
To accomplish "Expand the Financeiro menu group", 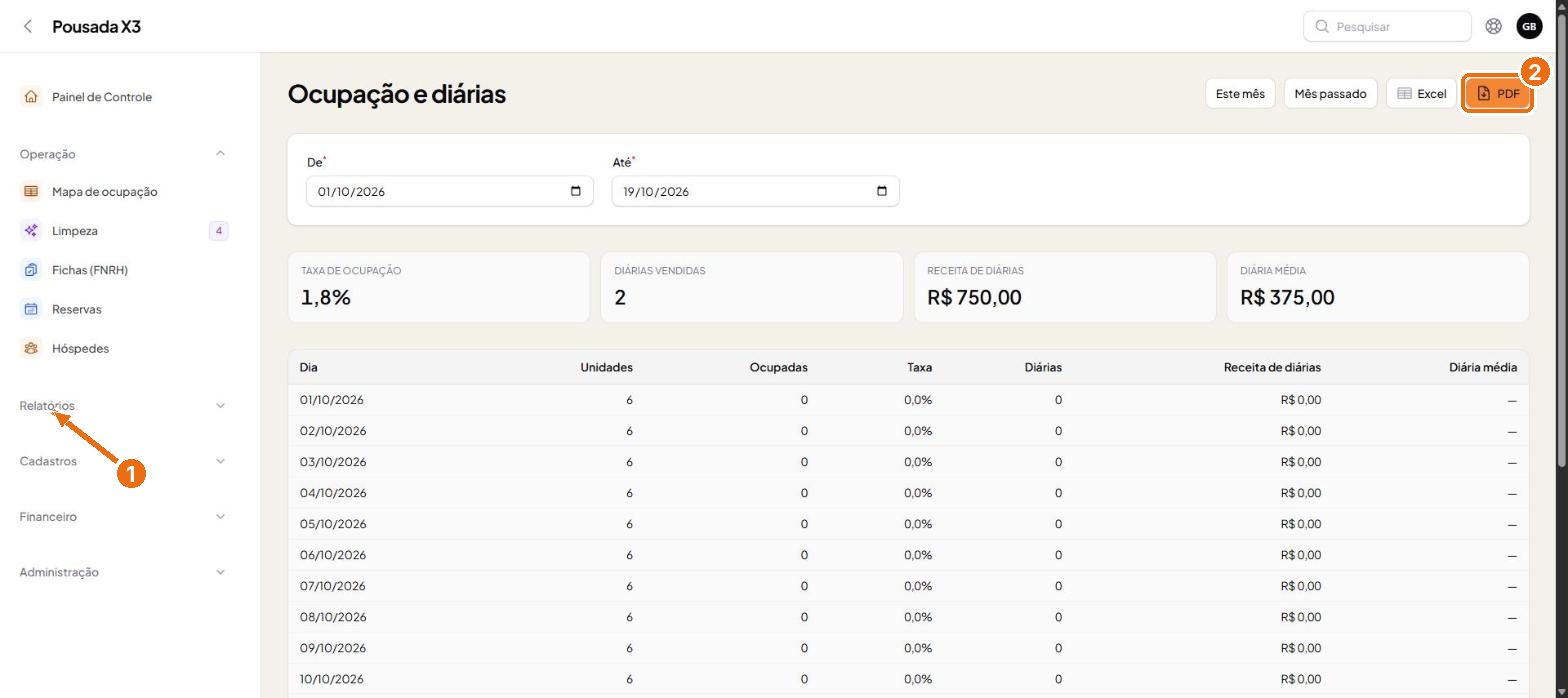I will pyautogui.click(x=123, y=517).
